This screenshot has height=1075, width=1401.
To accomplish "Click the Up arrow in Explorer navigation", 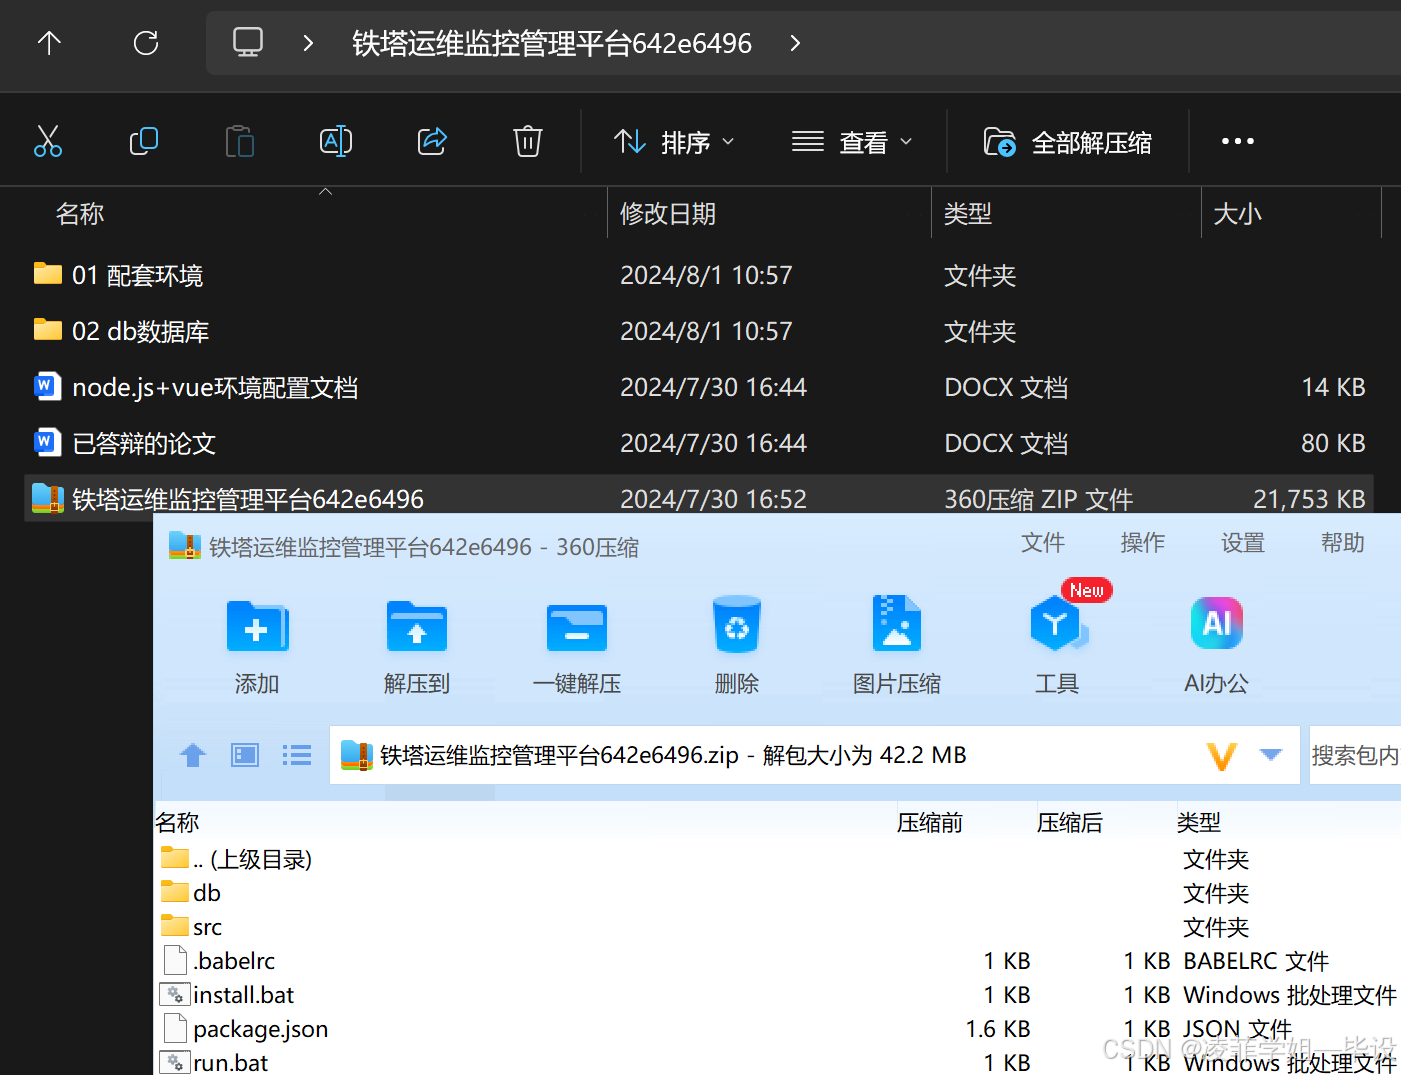I will pyautogui.click(x=49, y=43).
